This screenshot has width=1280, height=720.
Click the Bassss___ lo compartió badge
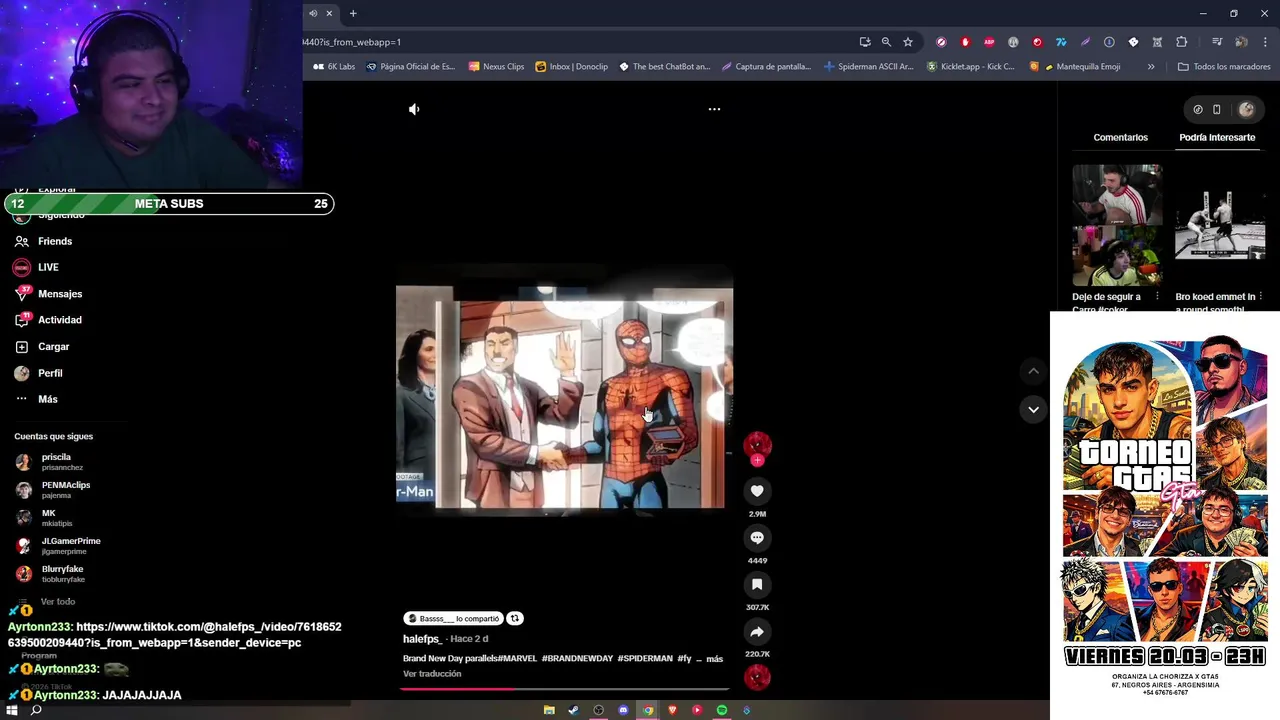click(x=453, y=618)
